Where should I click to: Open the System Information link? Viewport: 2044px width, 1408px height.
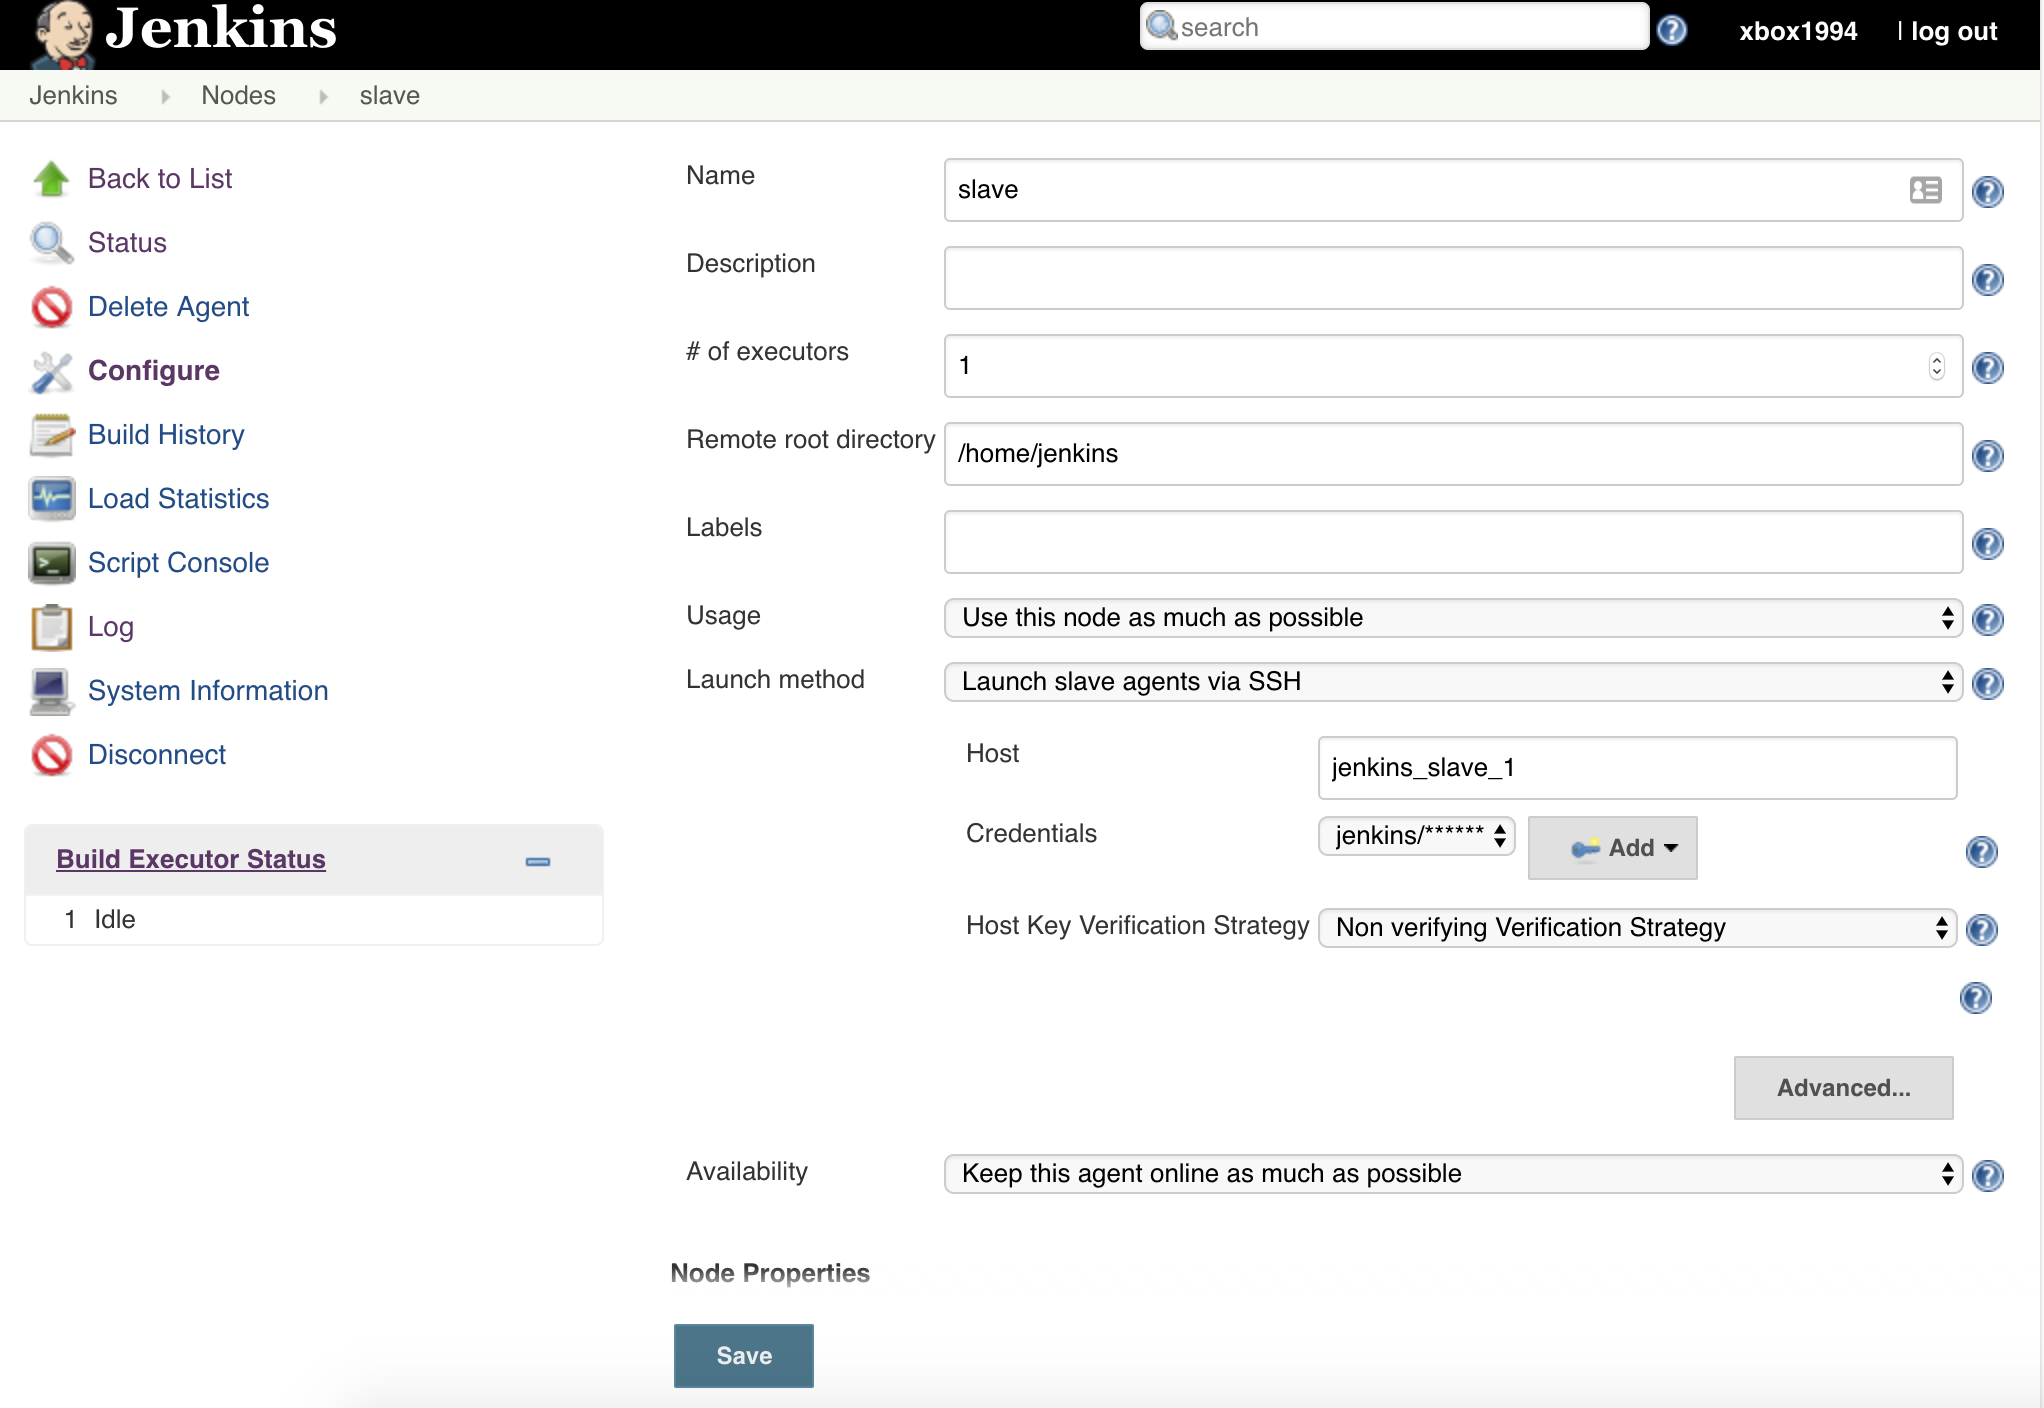pos(208,691)
